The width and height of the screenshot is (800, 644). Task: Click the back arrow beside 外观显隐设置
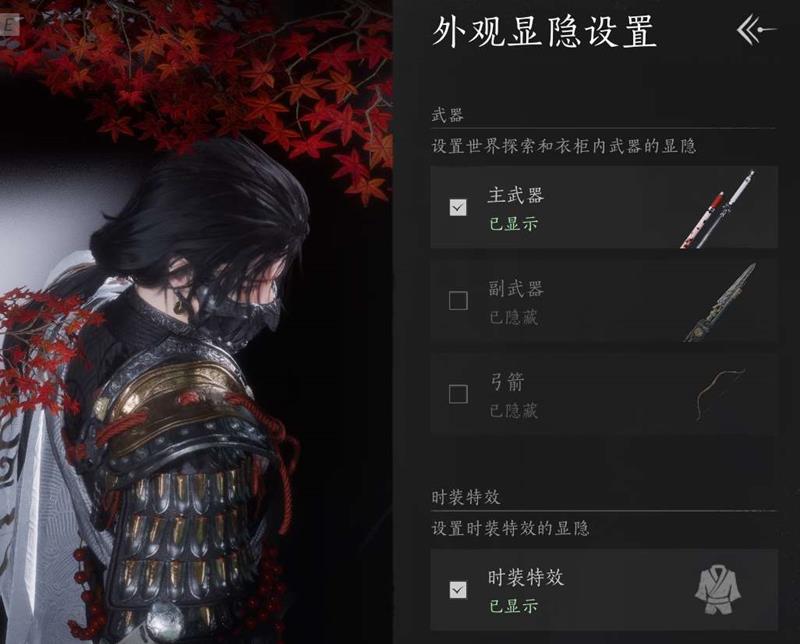click(x=756, y=31)
